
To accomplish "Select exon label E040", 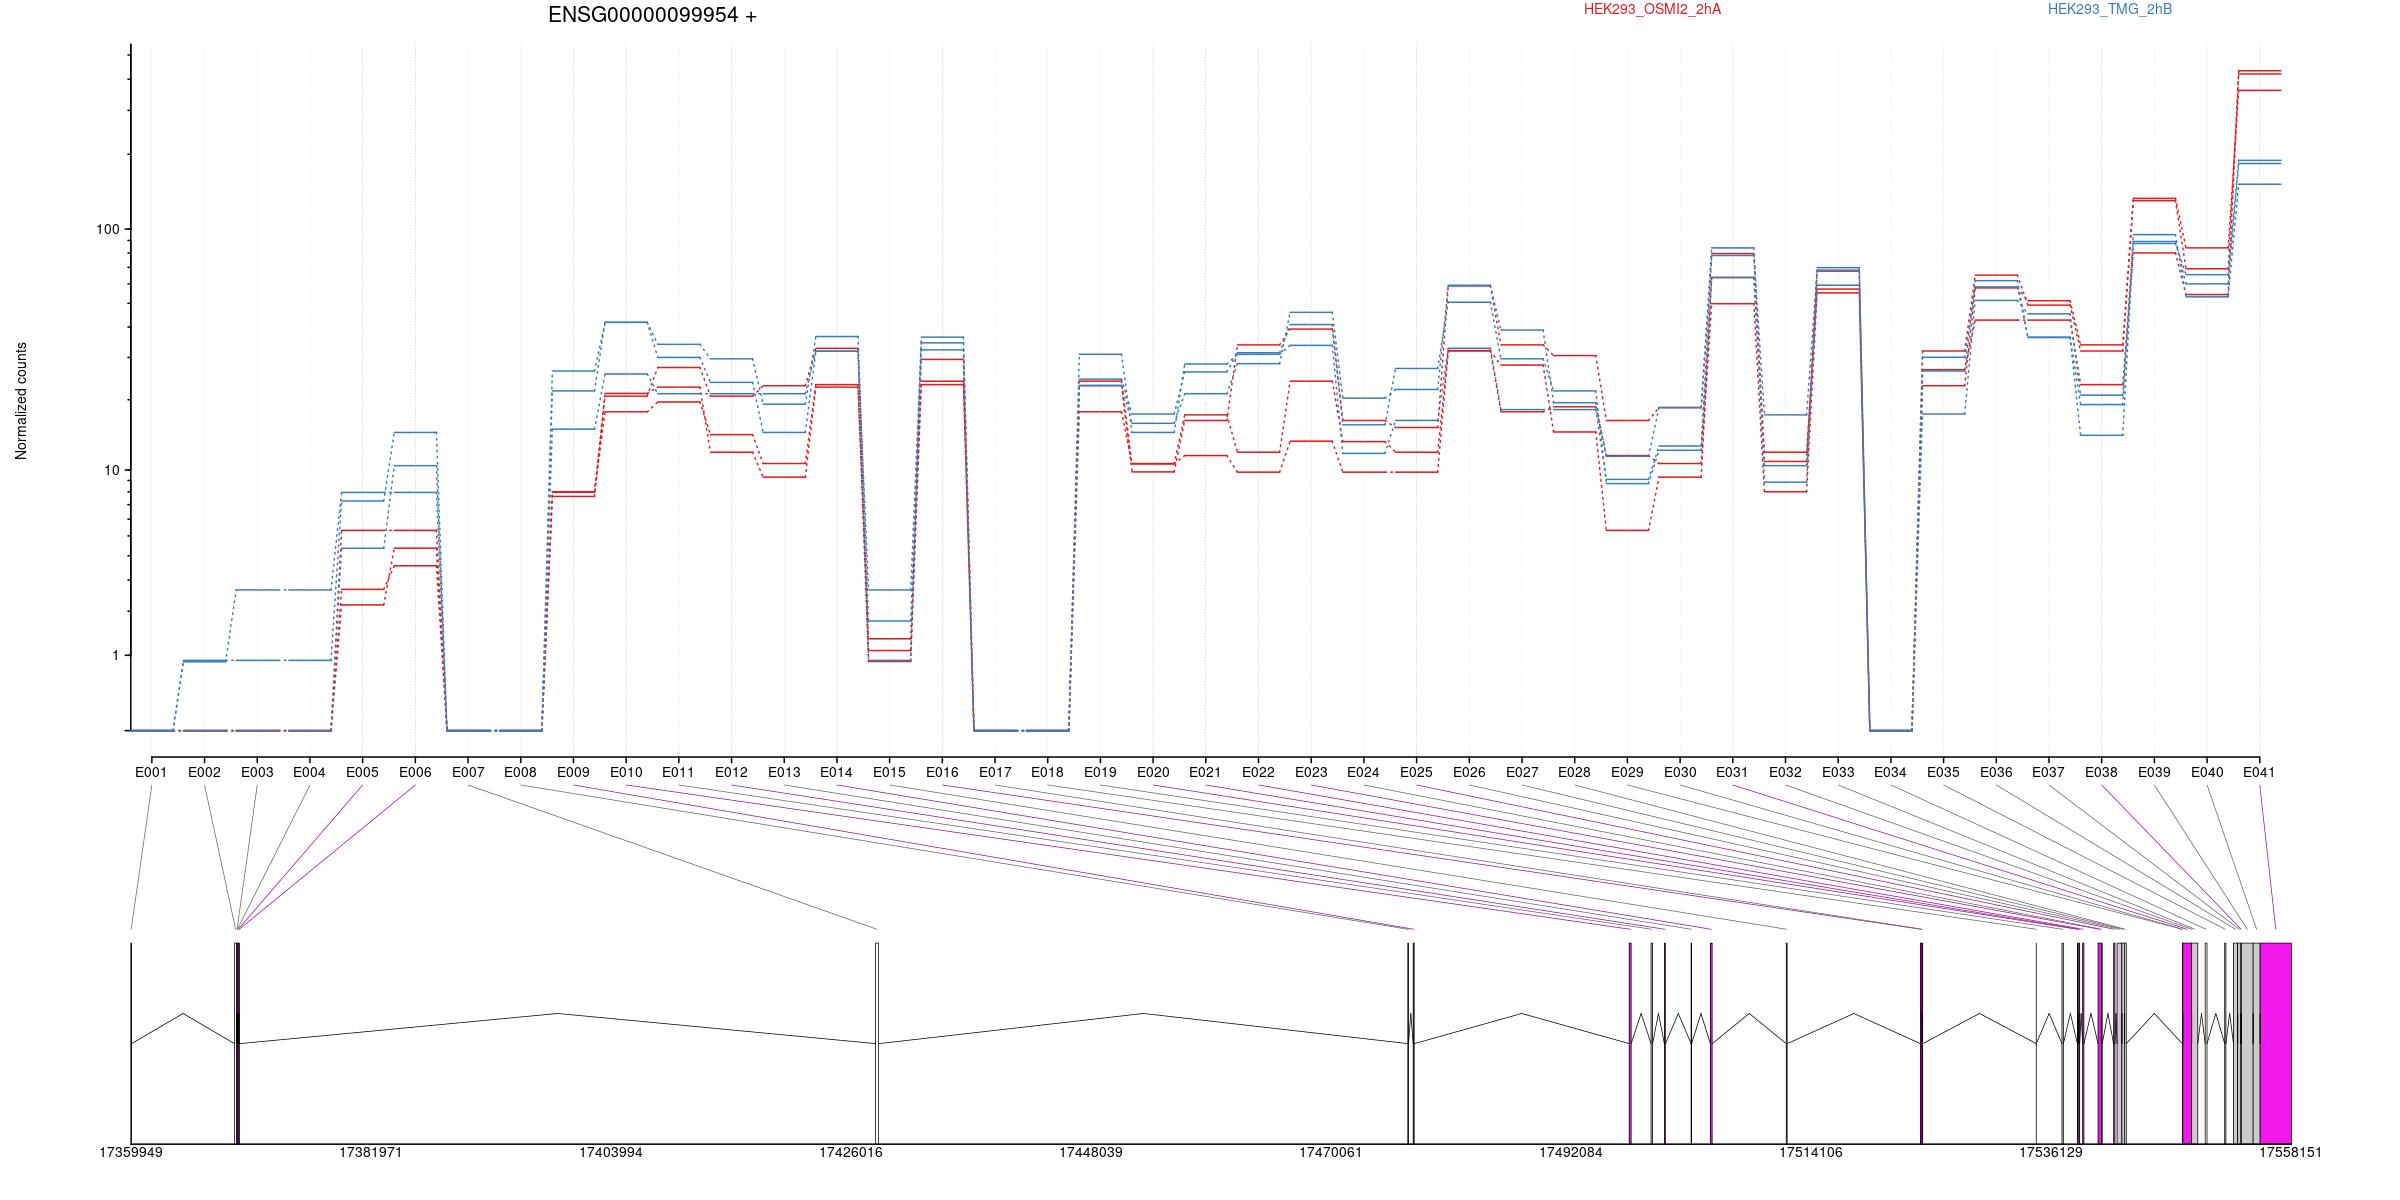I will point(2207,773).
